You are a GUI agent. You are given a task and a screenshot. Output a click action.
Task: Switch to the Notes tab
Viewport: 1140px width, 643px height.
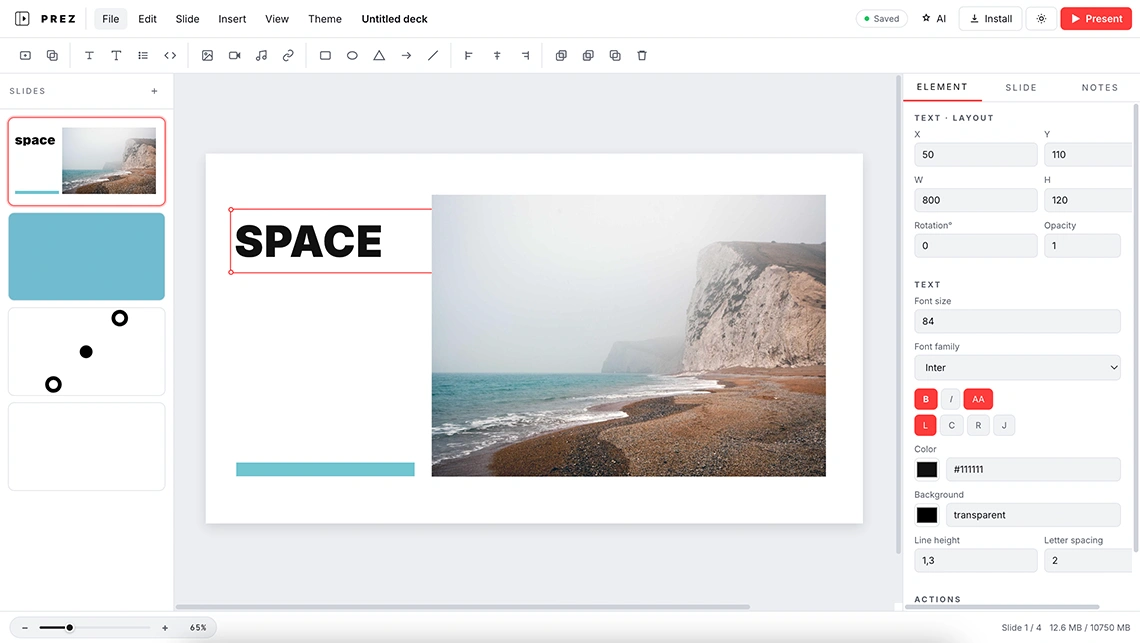tap(1099, 87)
